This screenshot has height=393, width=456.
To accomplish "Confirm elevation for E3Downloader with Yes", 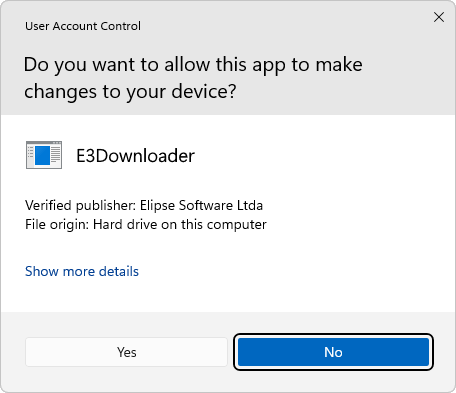I will coord(127,352).
